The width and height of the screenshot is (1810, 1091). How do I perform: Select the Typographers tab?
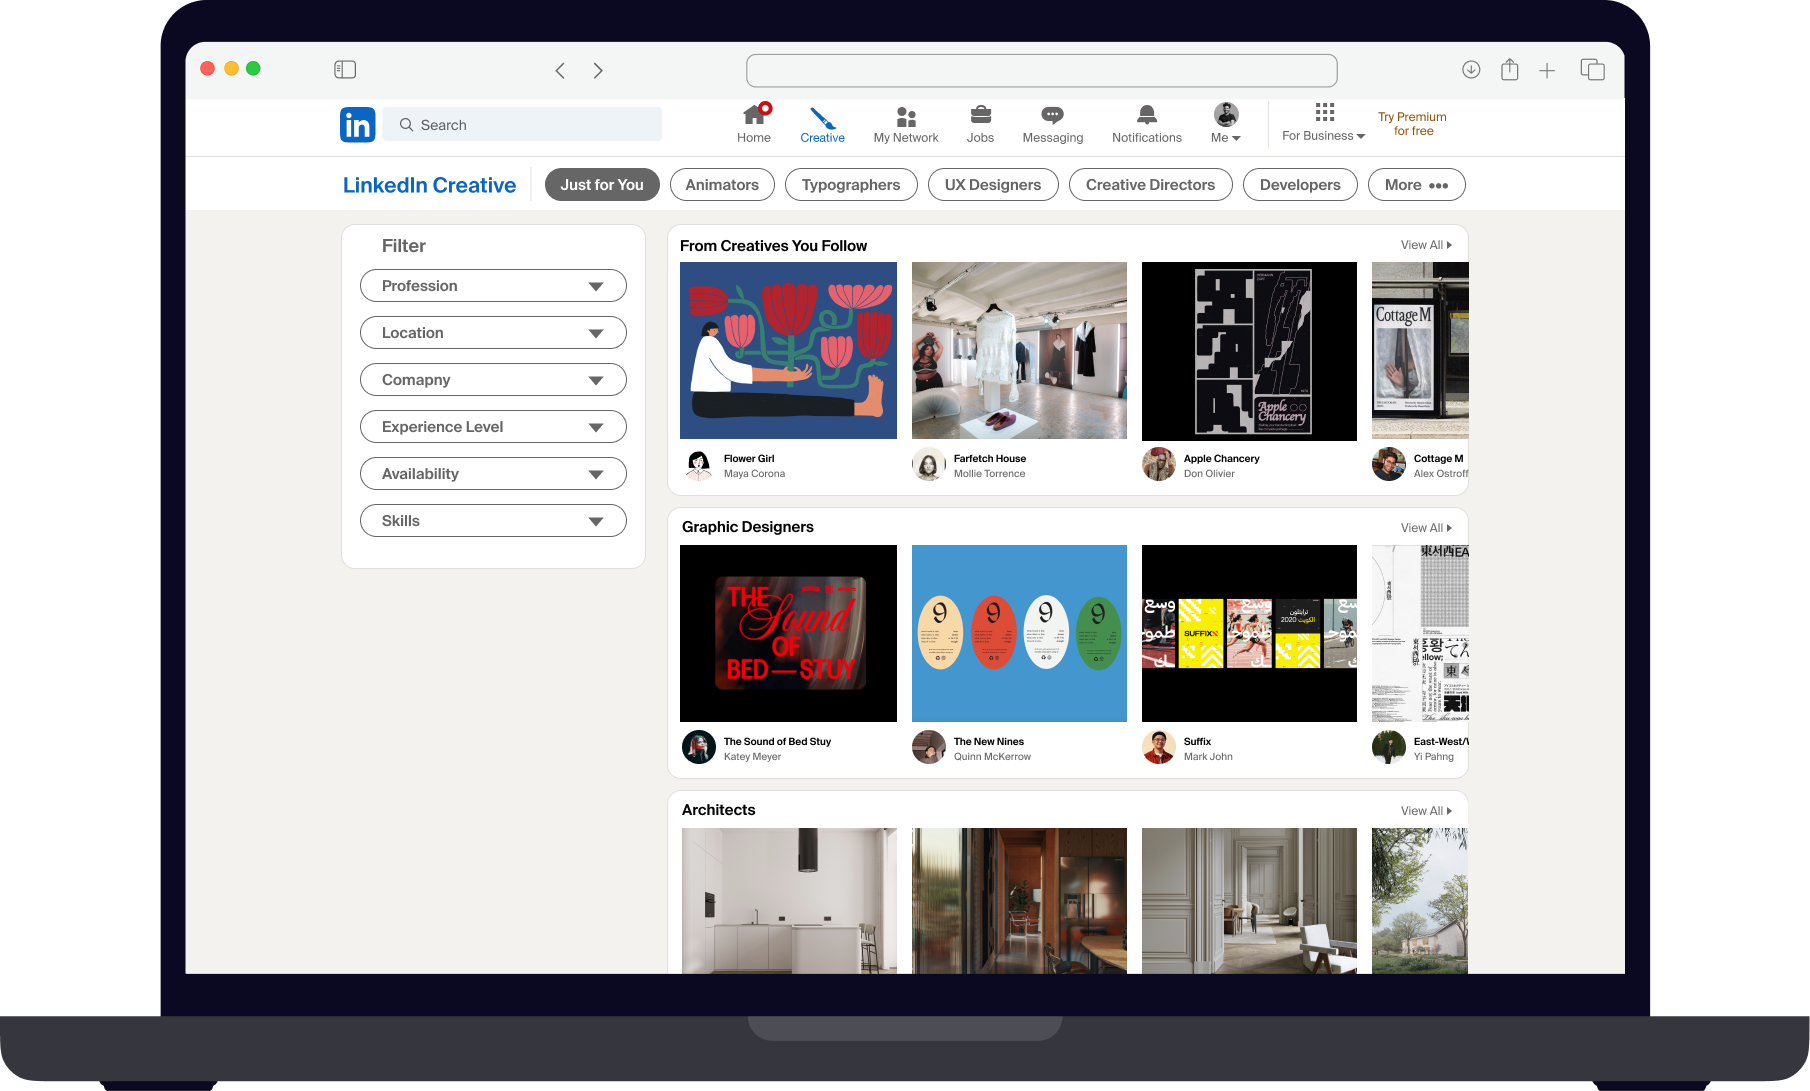(851, 185)
